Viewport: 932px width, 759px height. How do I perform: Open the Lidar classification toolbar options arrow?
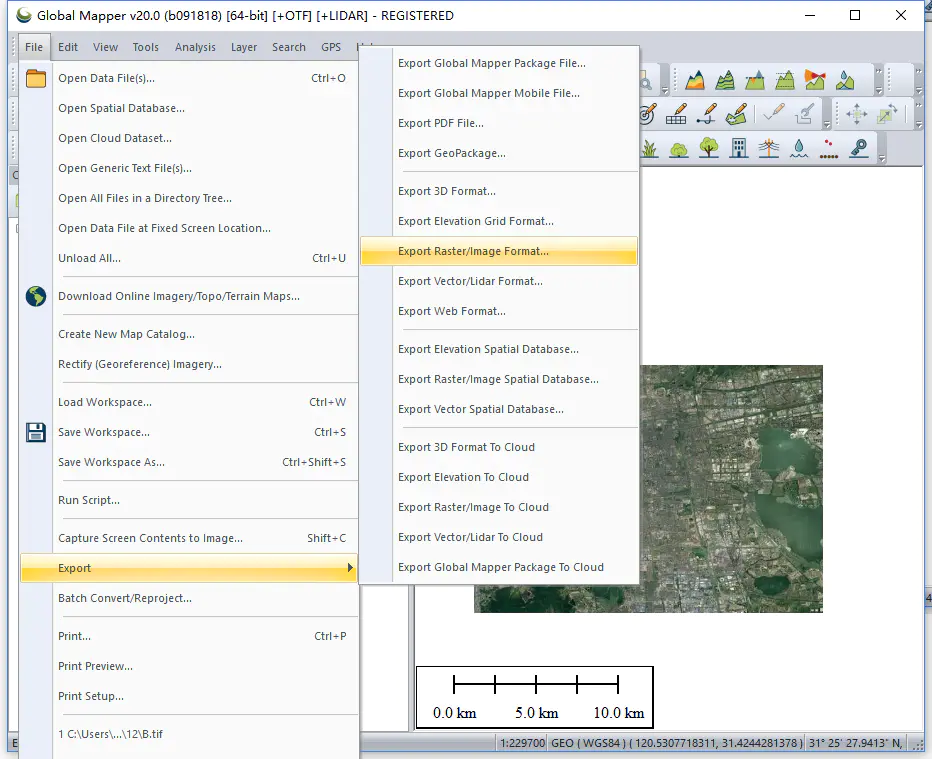click(882, 159)
